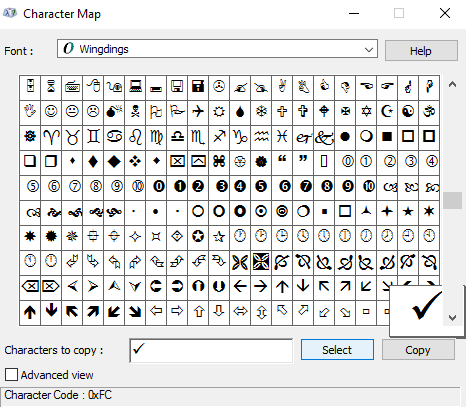Enable the Advanced view checkbox

(x=11, y=375)
